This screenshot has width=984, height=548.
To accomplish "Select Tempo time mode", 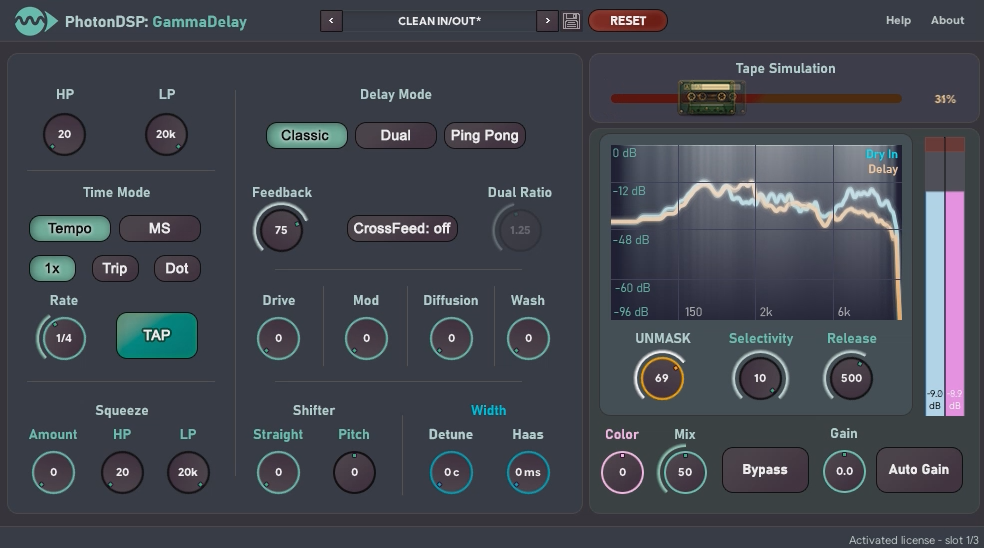I will (x=70, y=228).
